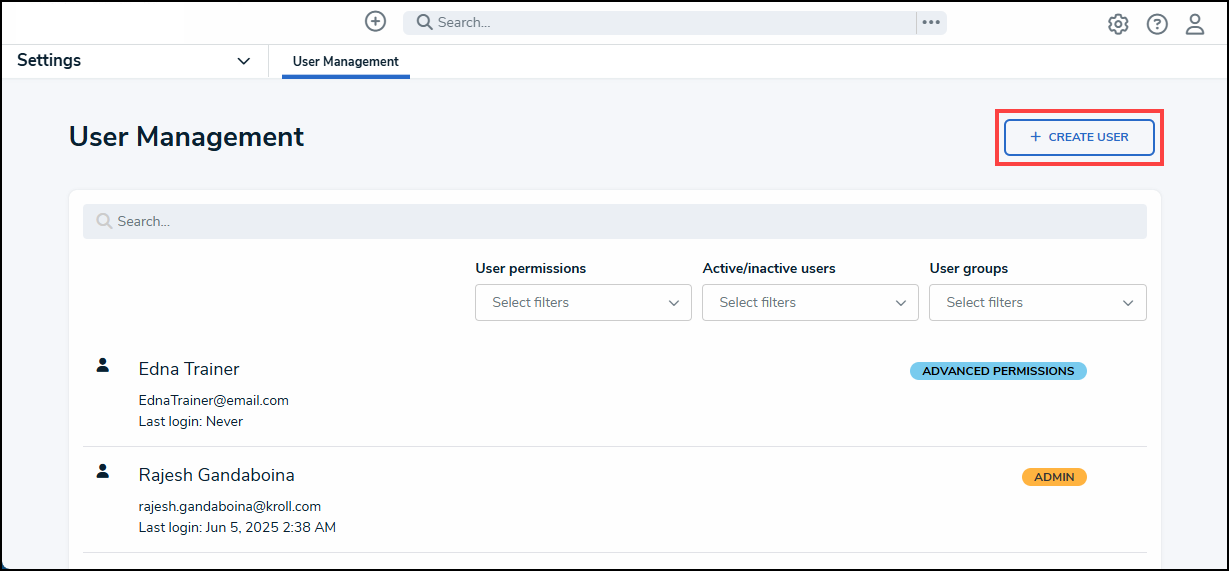Click the person icon beside Edna Trainer
Viewport: 1229px width, 571px height.
pyautogui.click(x=102, y=365)
